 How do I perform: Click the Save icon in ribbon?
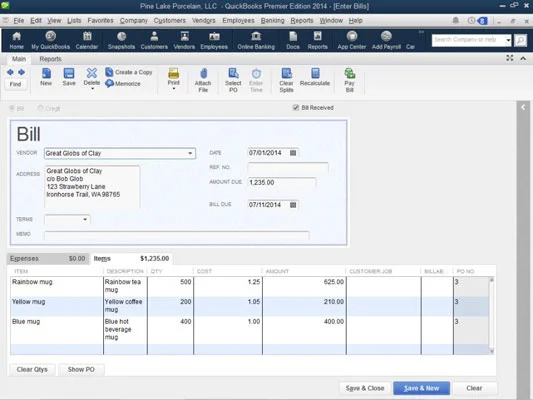(x=69, y=77)
